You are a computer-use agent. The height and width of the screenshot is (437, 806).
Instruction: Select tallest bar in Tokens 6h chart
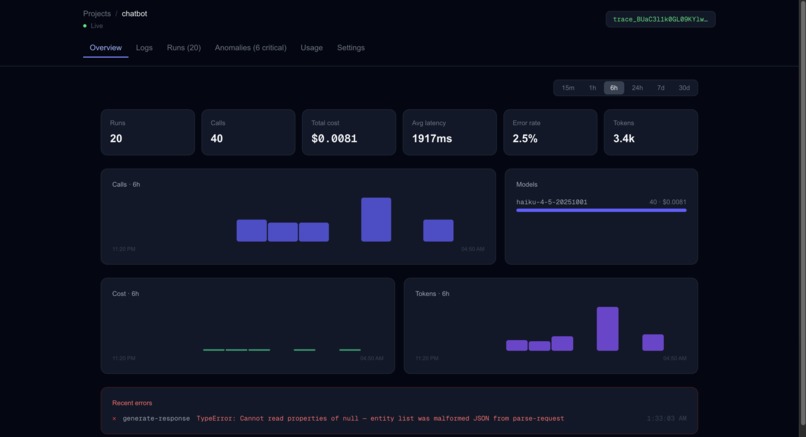point(608,329)
